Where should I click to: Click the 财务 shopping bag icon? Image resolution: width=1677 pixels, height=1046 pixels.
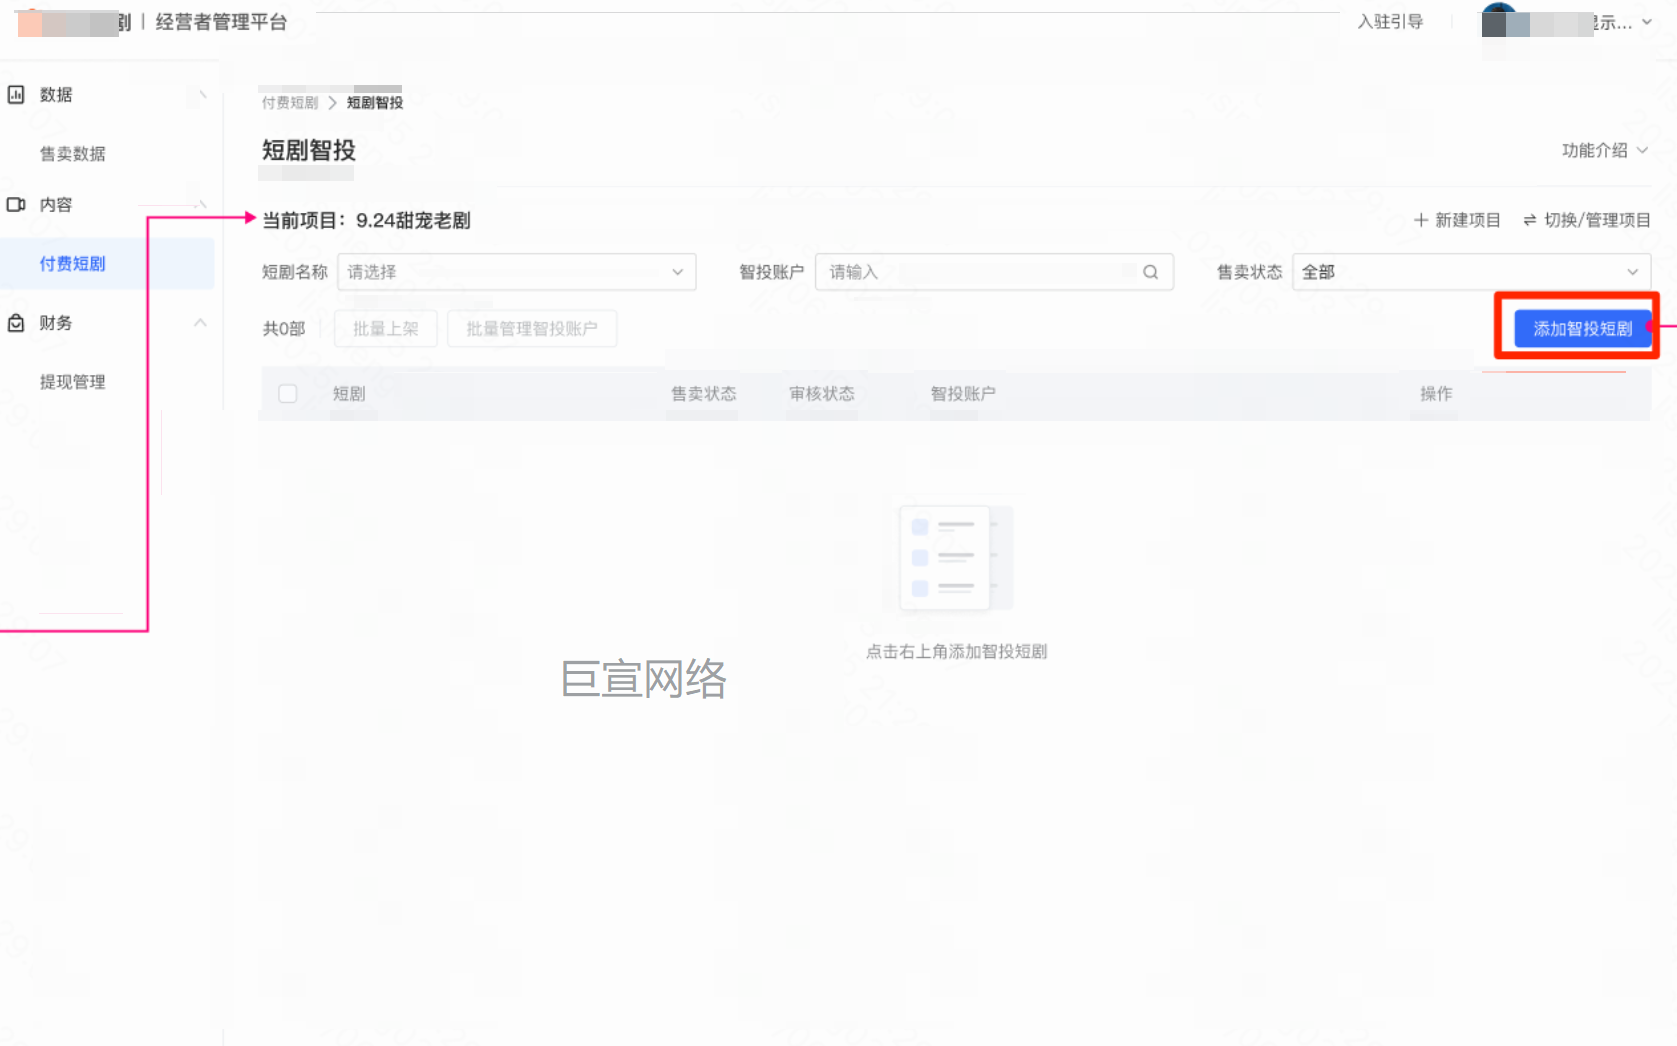point(15,323)
